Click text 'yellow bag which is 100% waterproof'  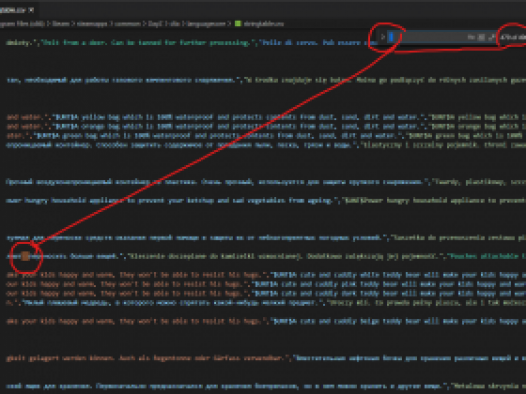pyautogui.click(x=147, y=117)
